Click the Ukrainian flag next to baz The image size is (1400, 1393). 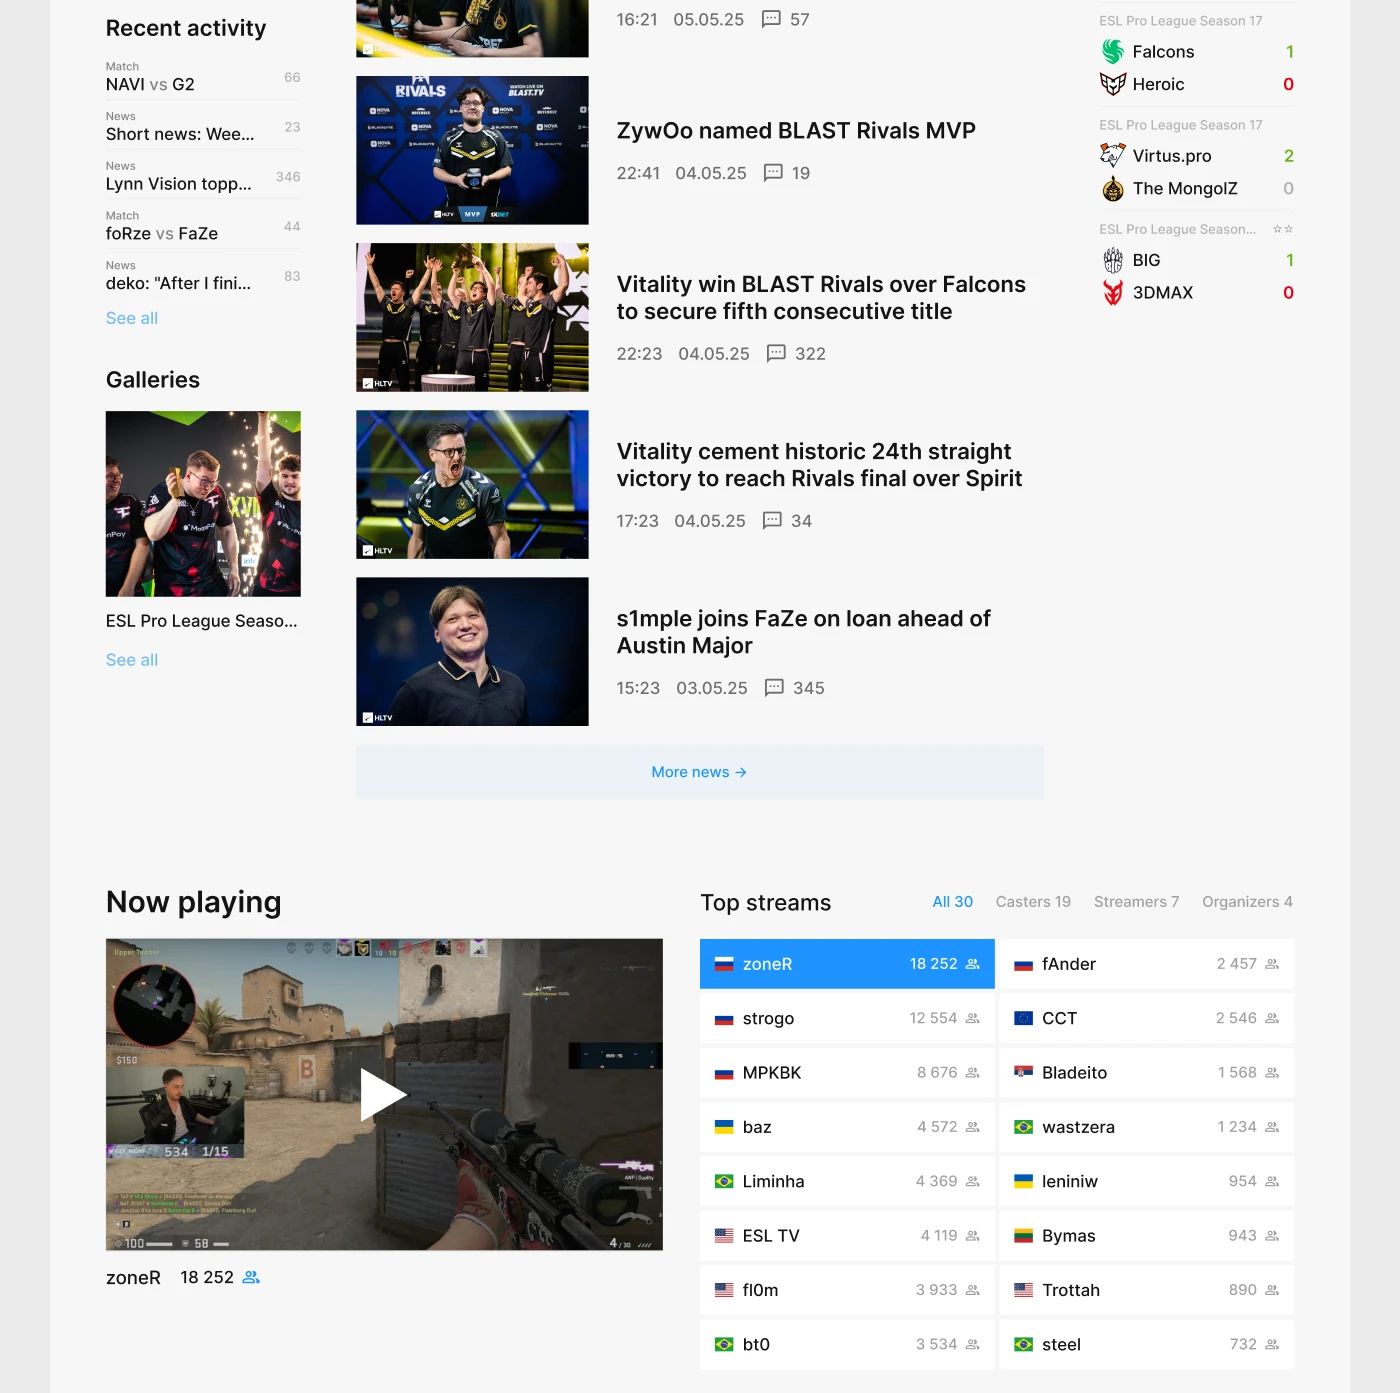point(724,1127)
